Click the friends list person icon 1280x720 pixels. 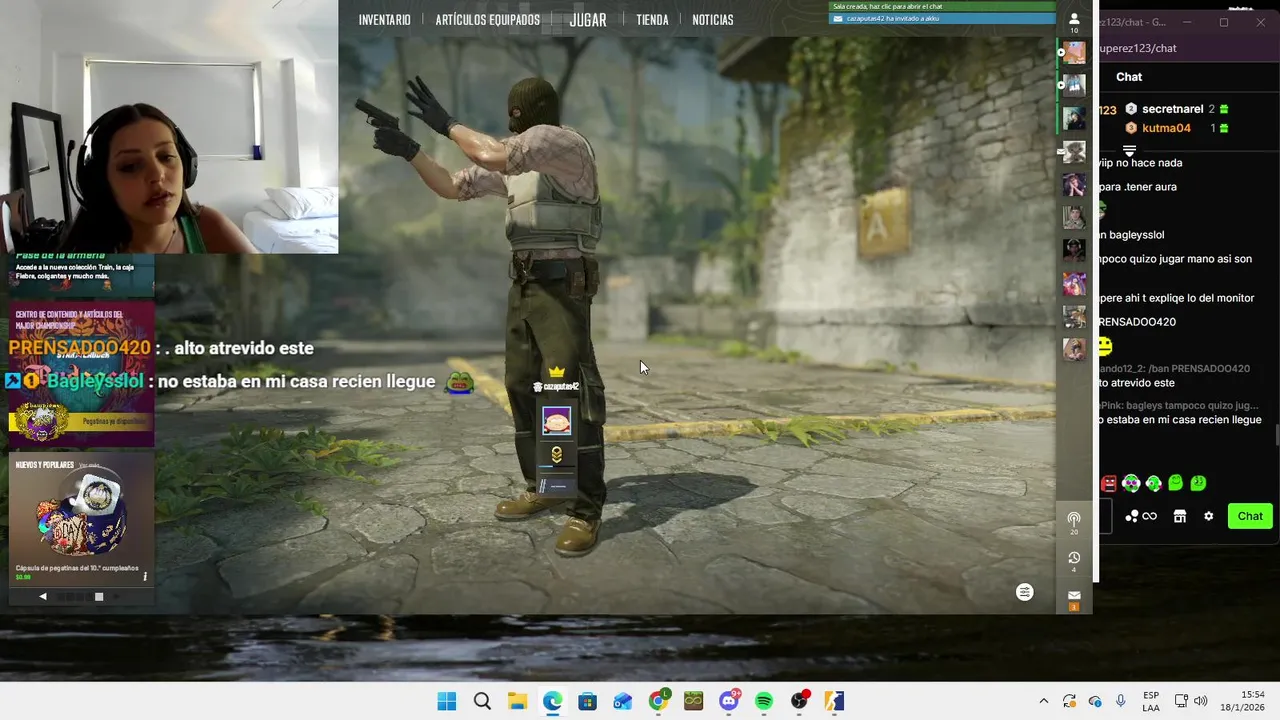click(x=1074, y=19)
